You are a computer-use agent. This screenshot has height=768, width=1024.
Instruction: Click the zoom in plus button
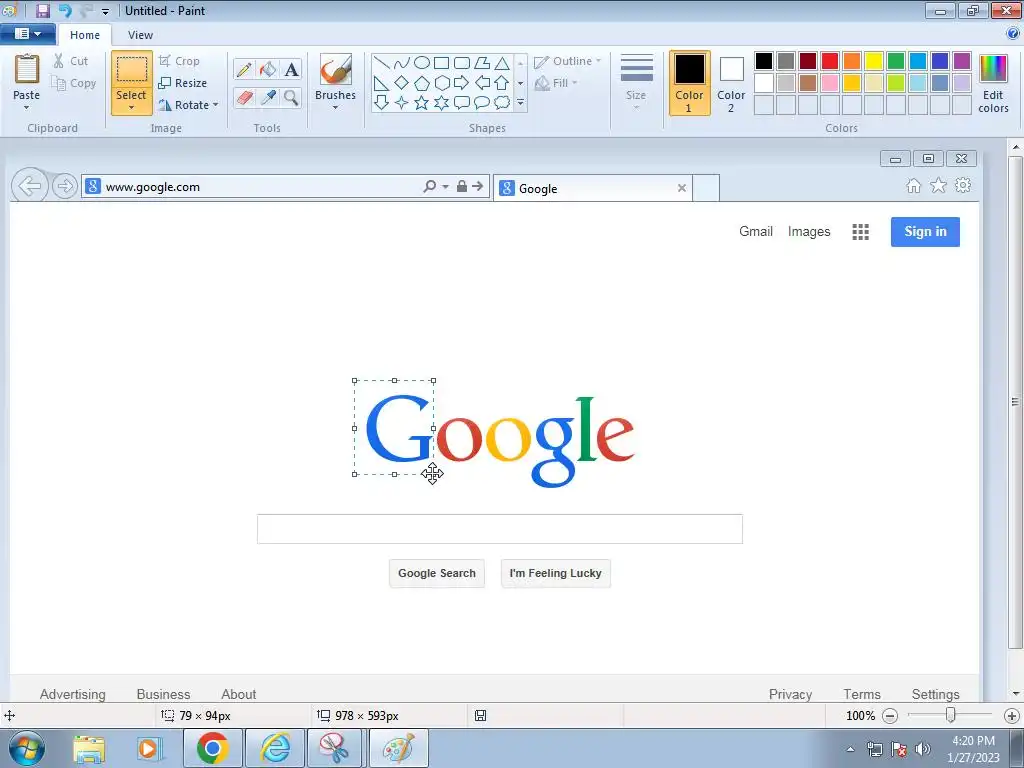click(1011, 716)
